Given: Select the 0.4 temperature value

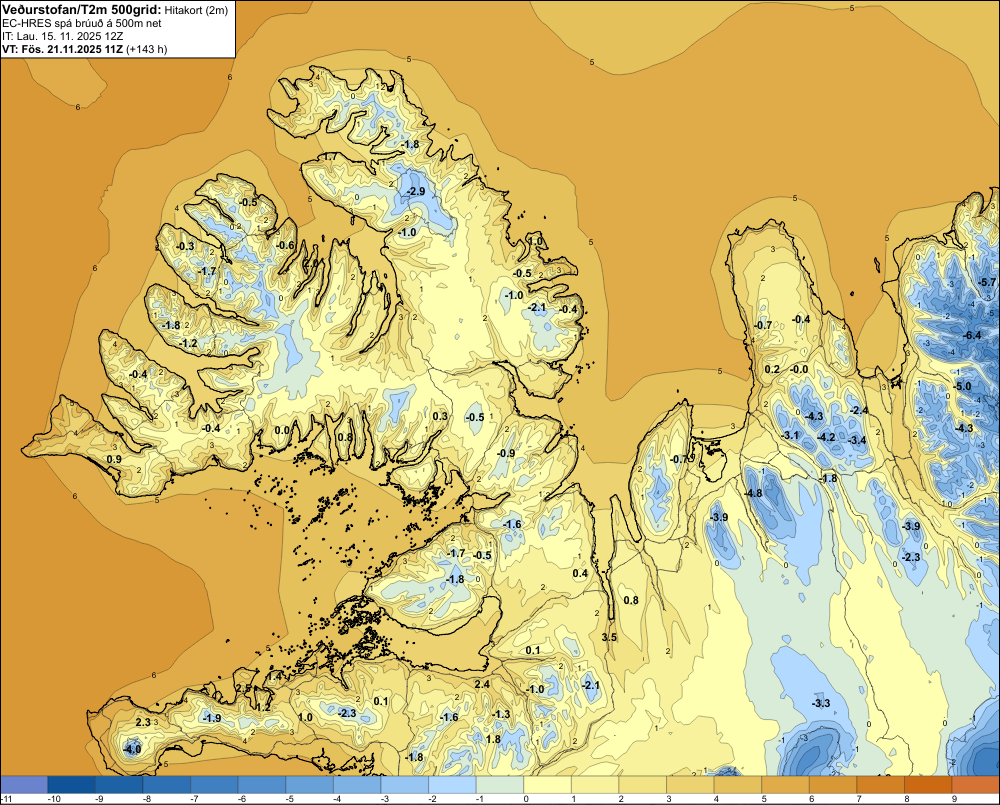Looking at the screenshot, I should 580,574.
